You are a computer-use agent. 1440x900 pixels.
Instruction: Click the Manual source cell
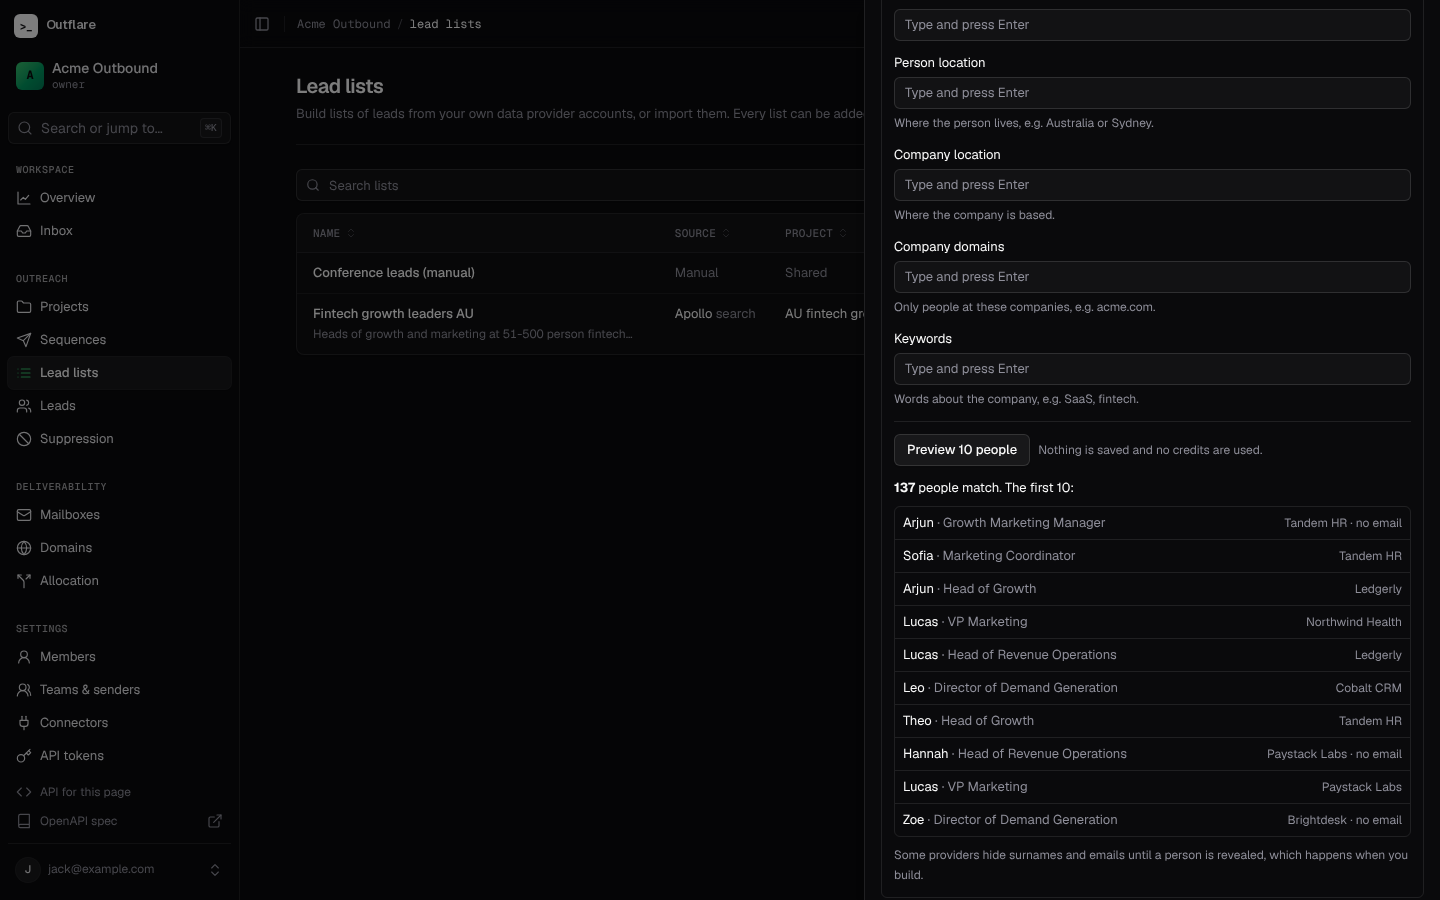(x=697, y=273)
